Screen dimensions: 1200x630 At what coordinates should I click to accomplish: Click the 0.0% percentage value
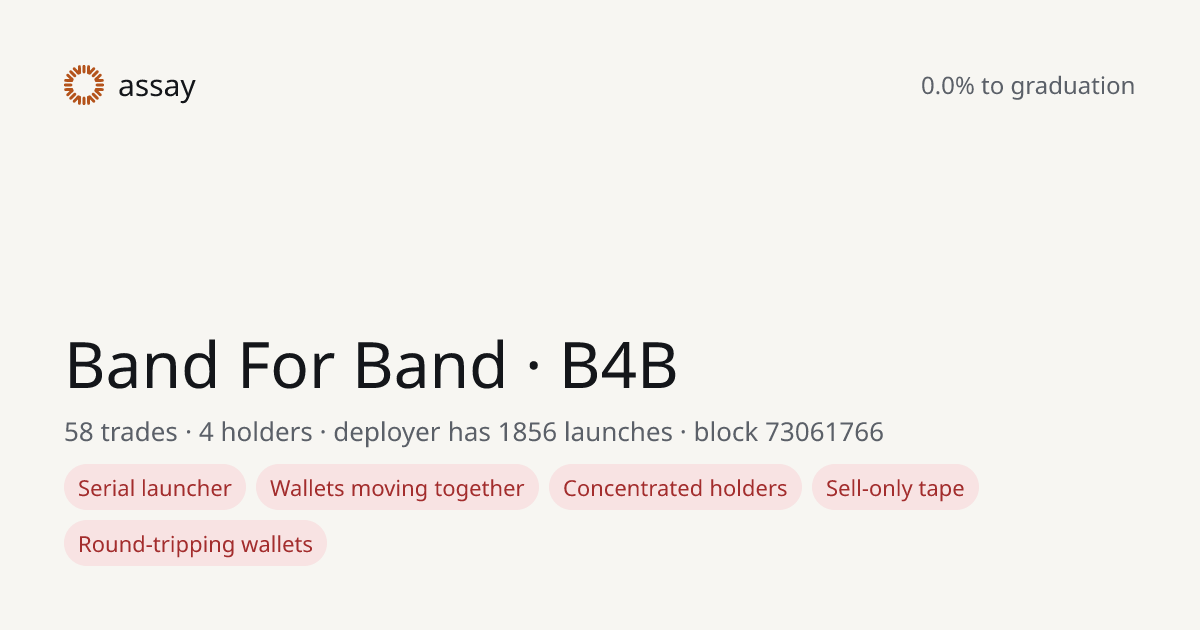point(947,86)
